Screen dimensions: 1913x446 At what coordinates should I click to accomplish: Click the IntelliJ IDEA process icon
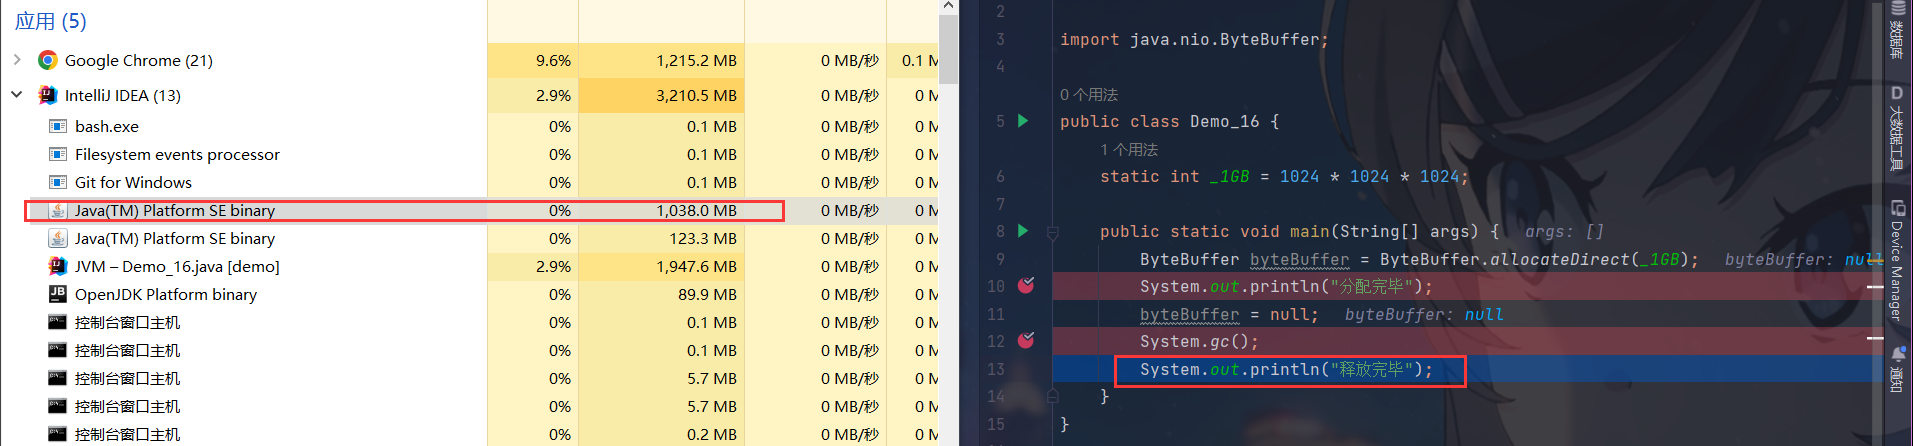coord(47,95)
